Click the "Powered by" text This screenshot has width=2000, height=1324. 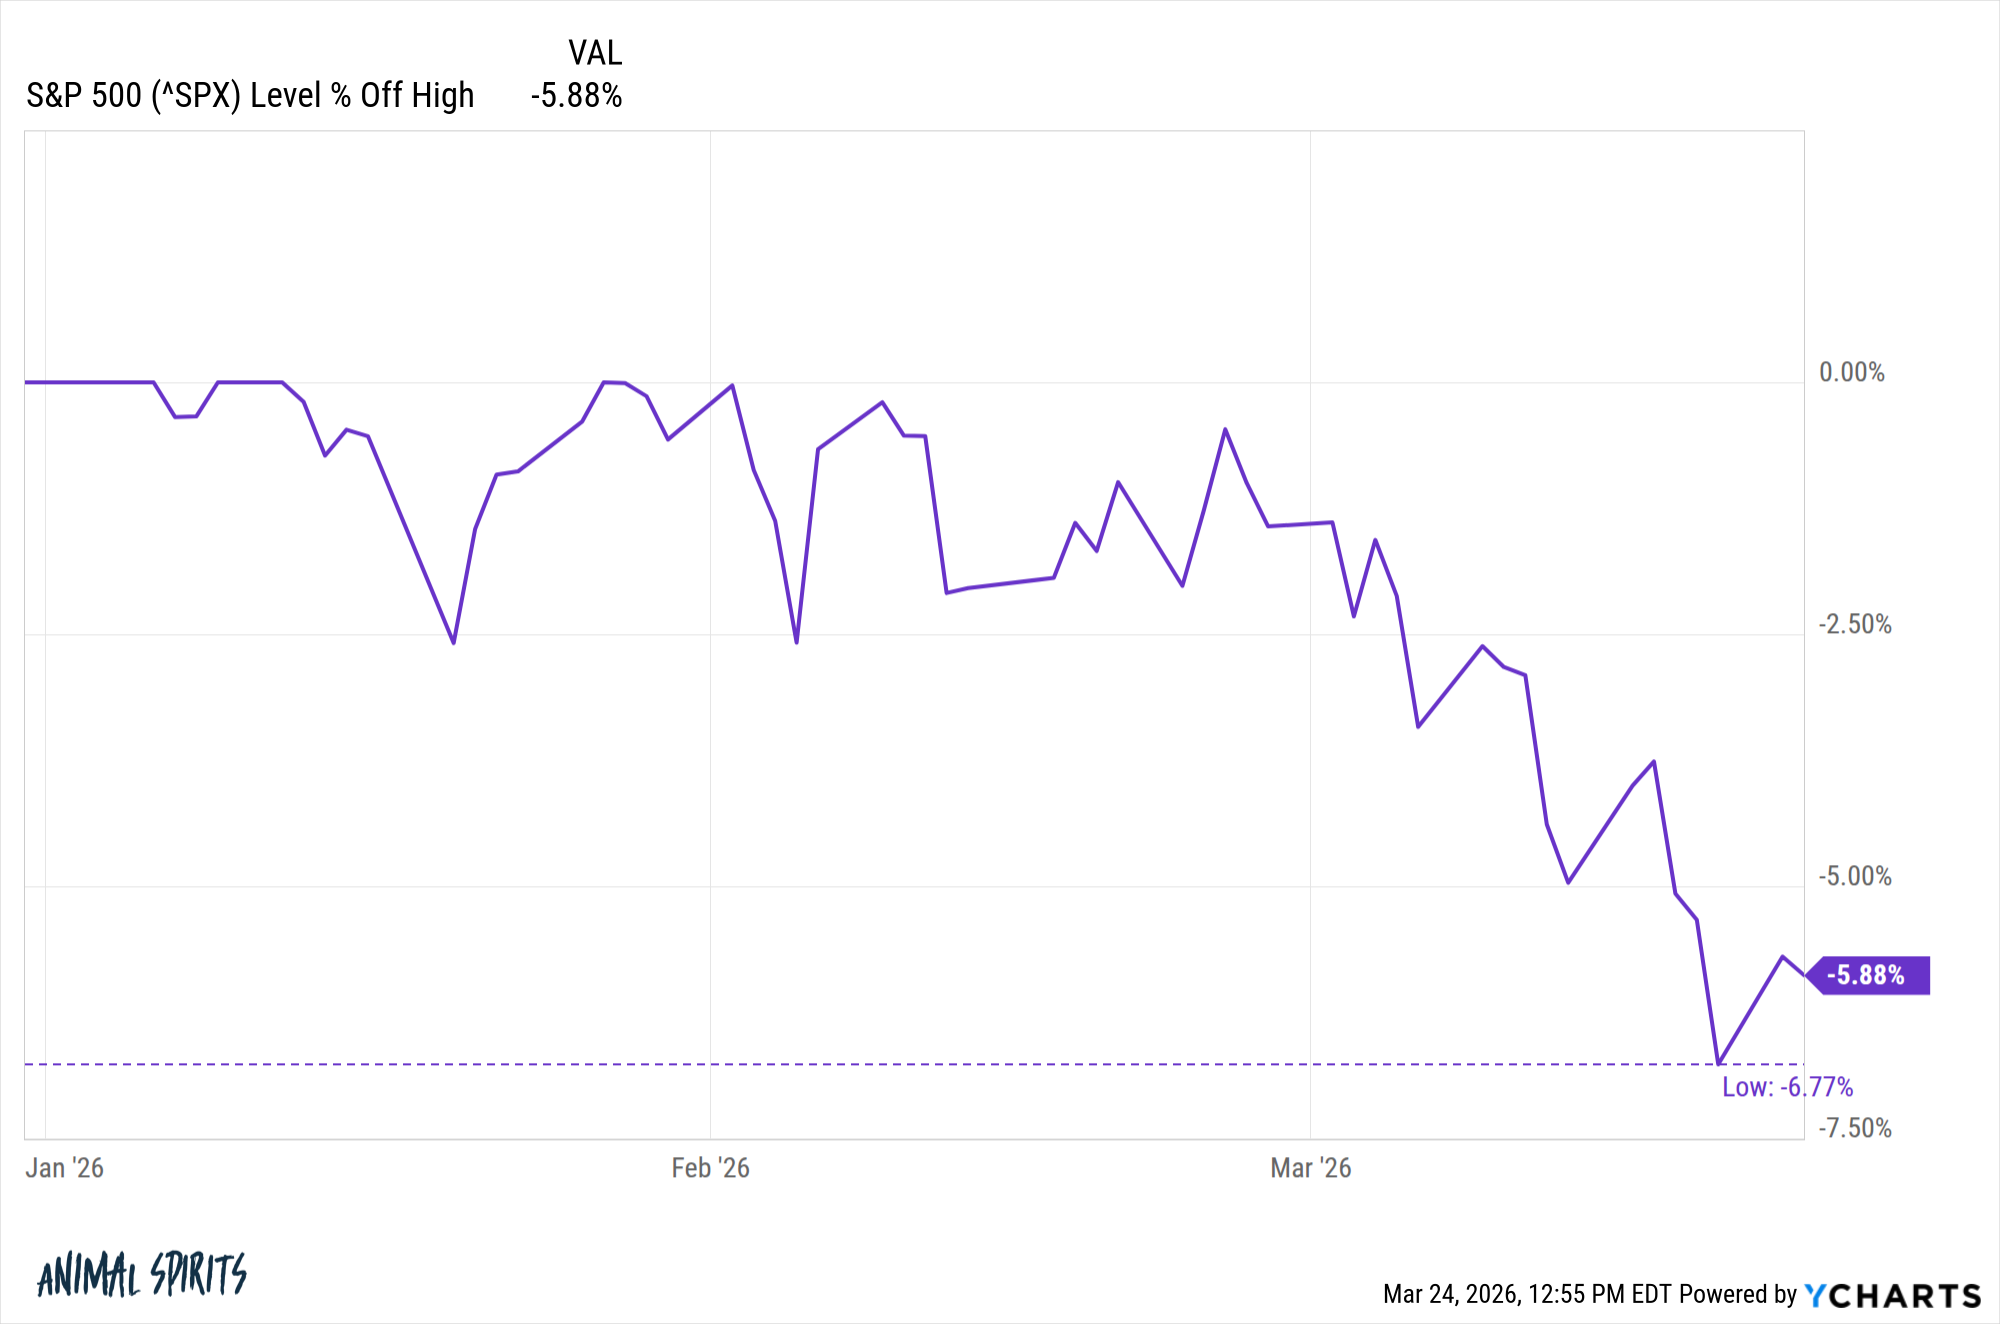coord(1738,1295)
